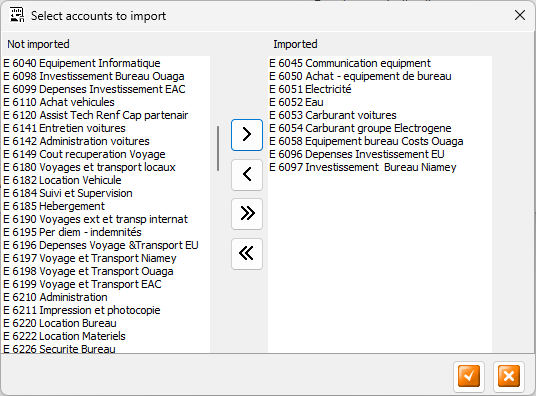
Task: Select E 6197 Voyage et Transport Niamey
Action: click(106, 258)
